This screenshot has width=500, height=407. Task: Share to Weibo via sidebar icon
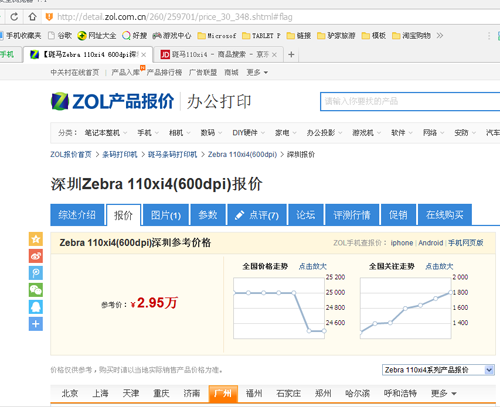coord(36,256)
